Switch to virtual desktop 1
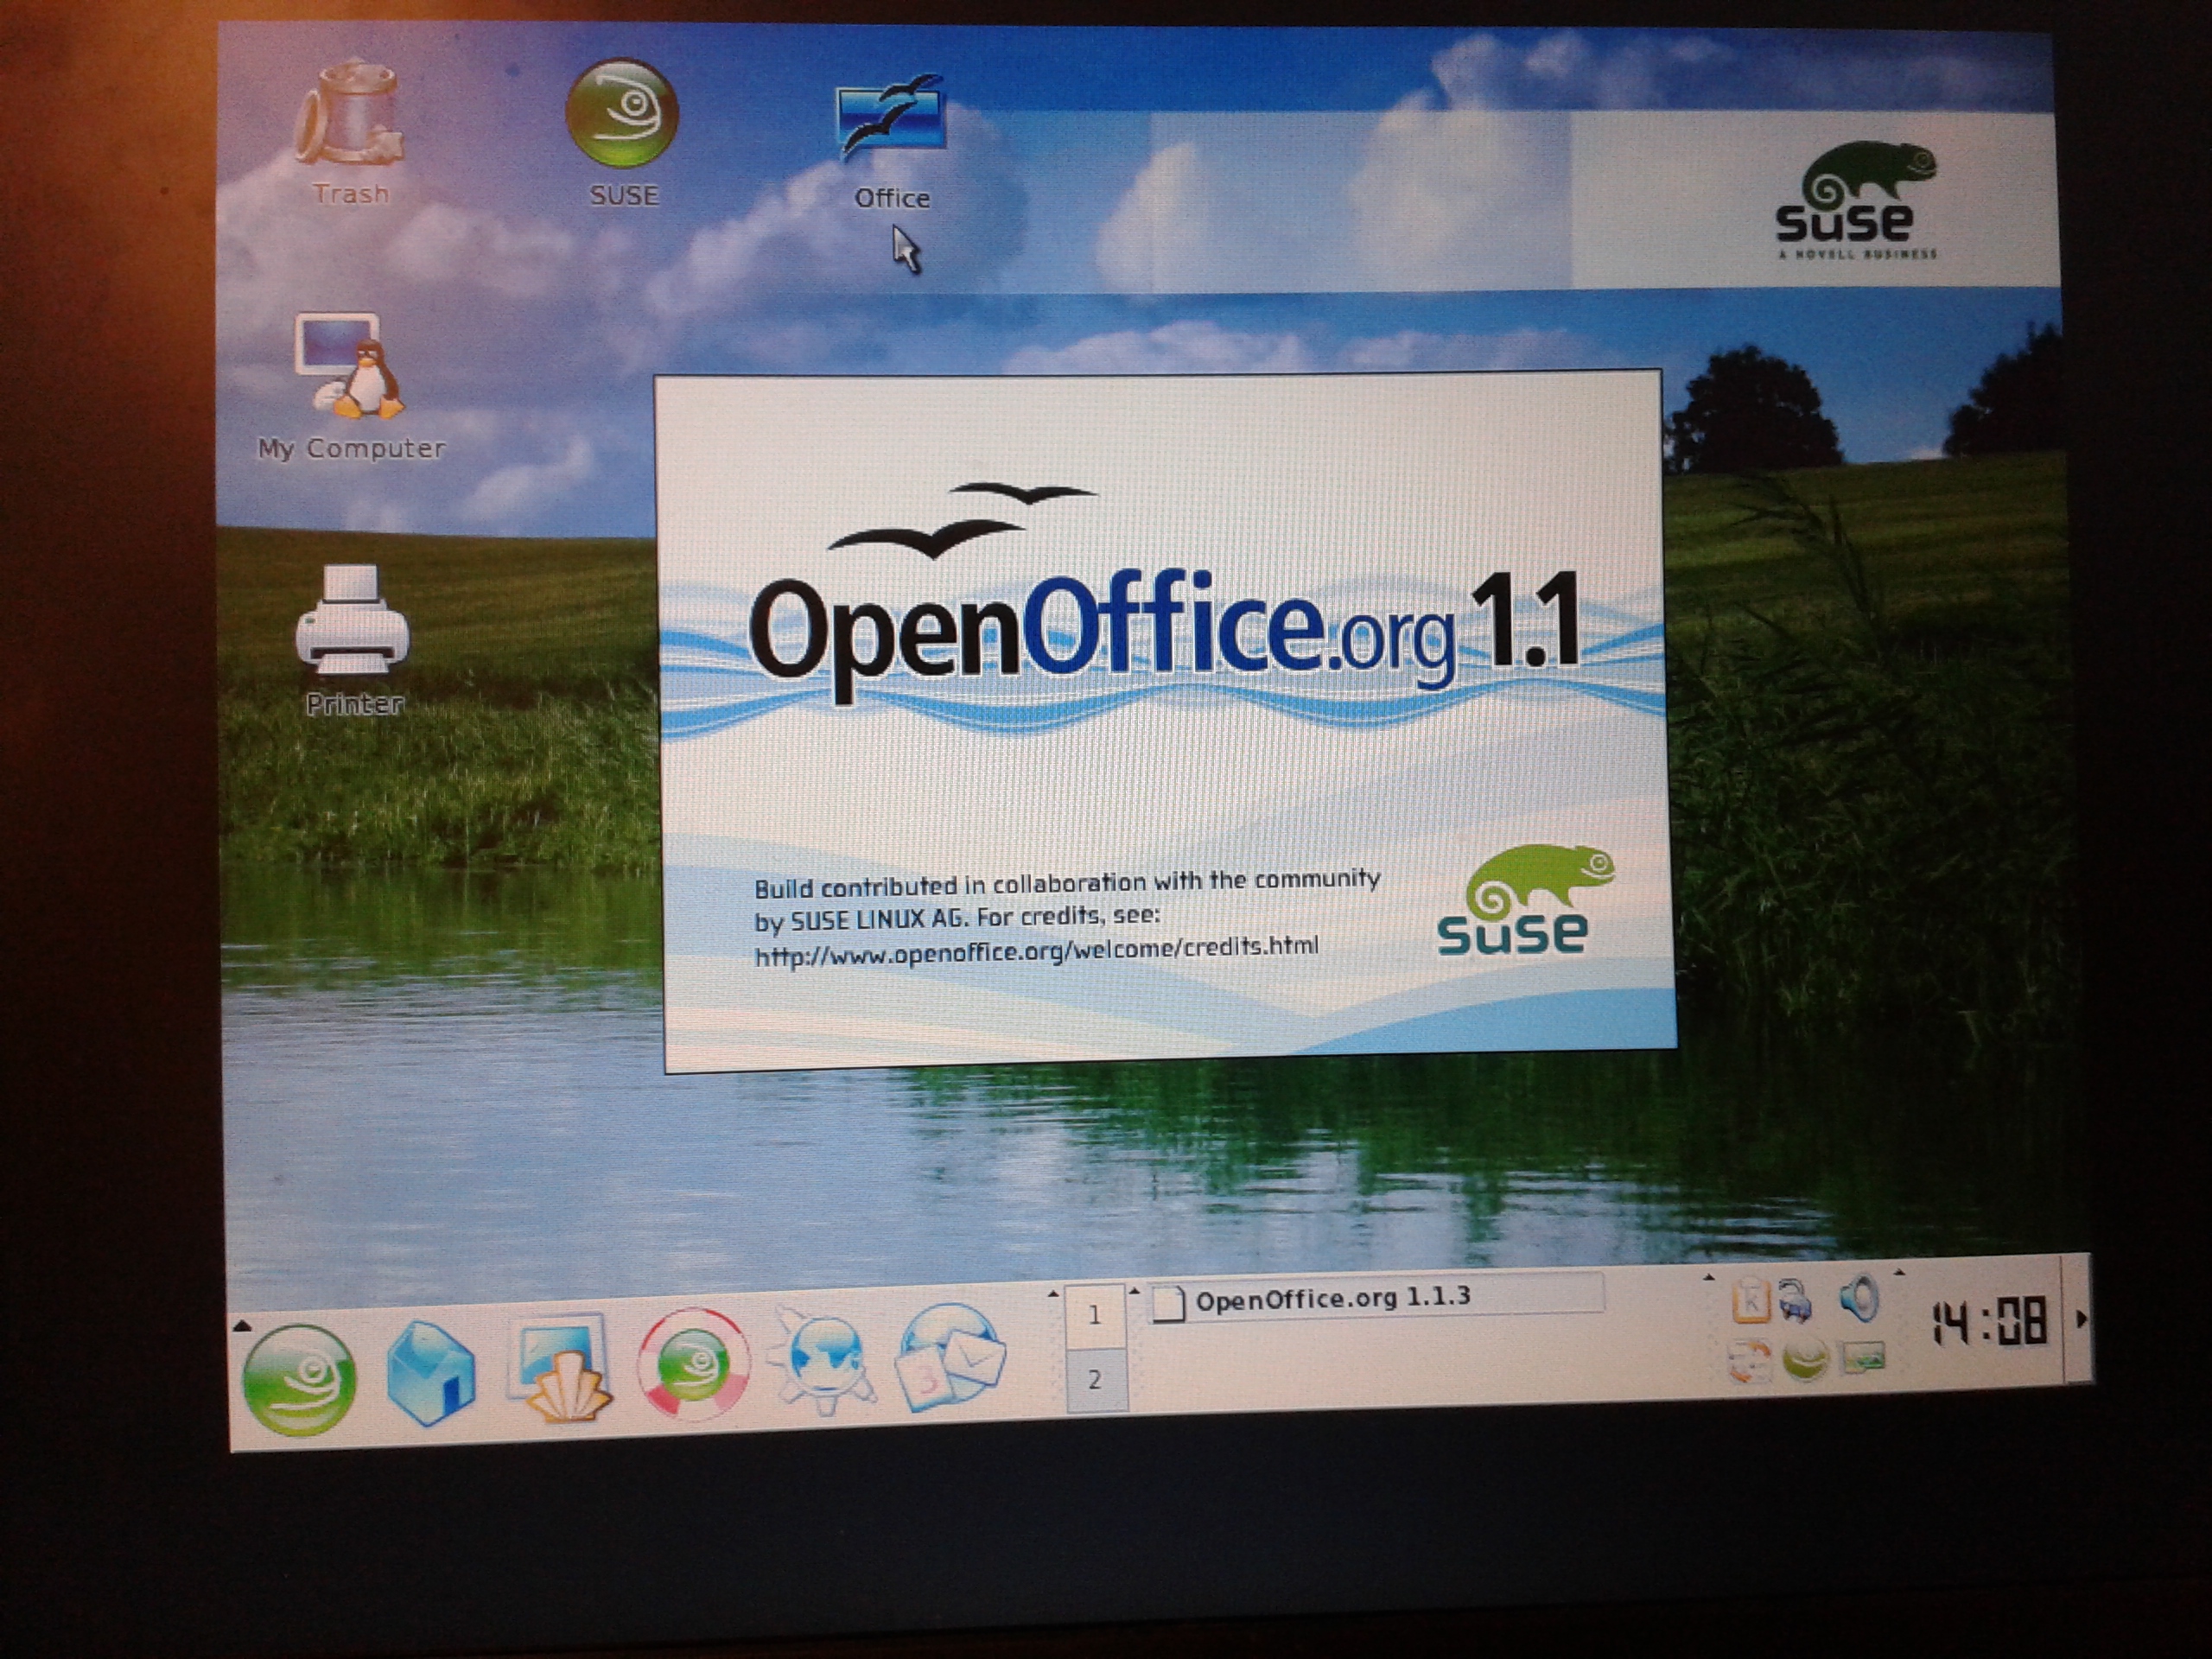 [1095, 1315]
